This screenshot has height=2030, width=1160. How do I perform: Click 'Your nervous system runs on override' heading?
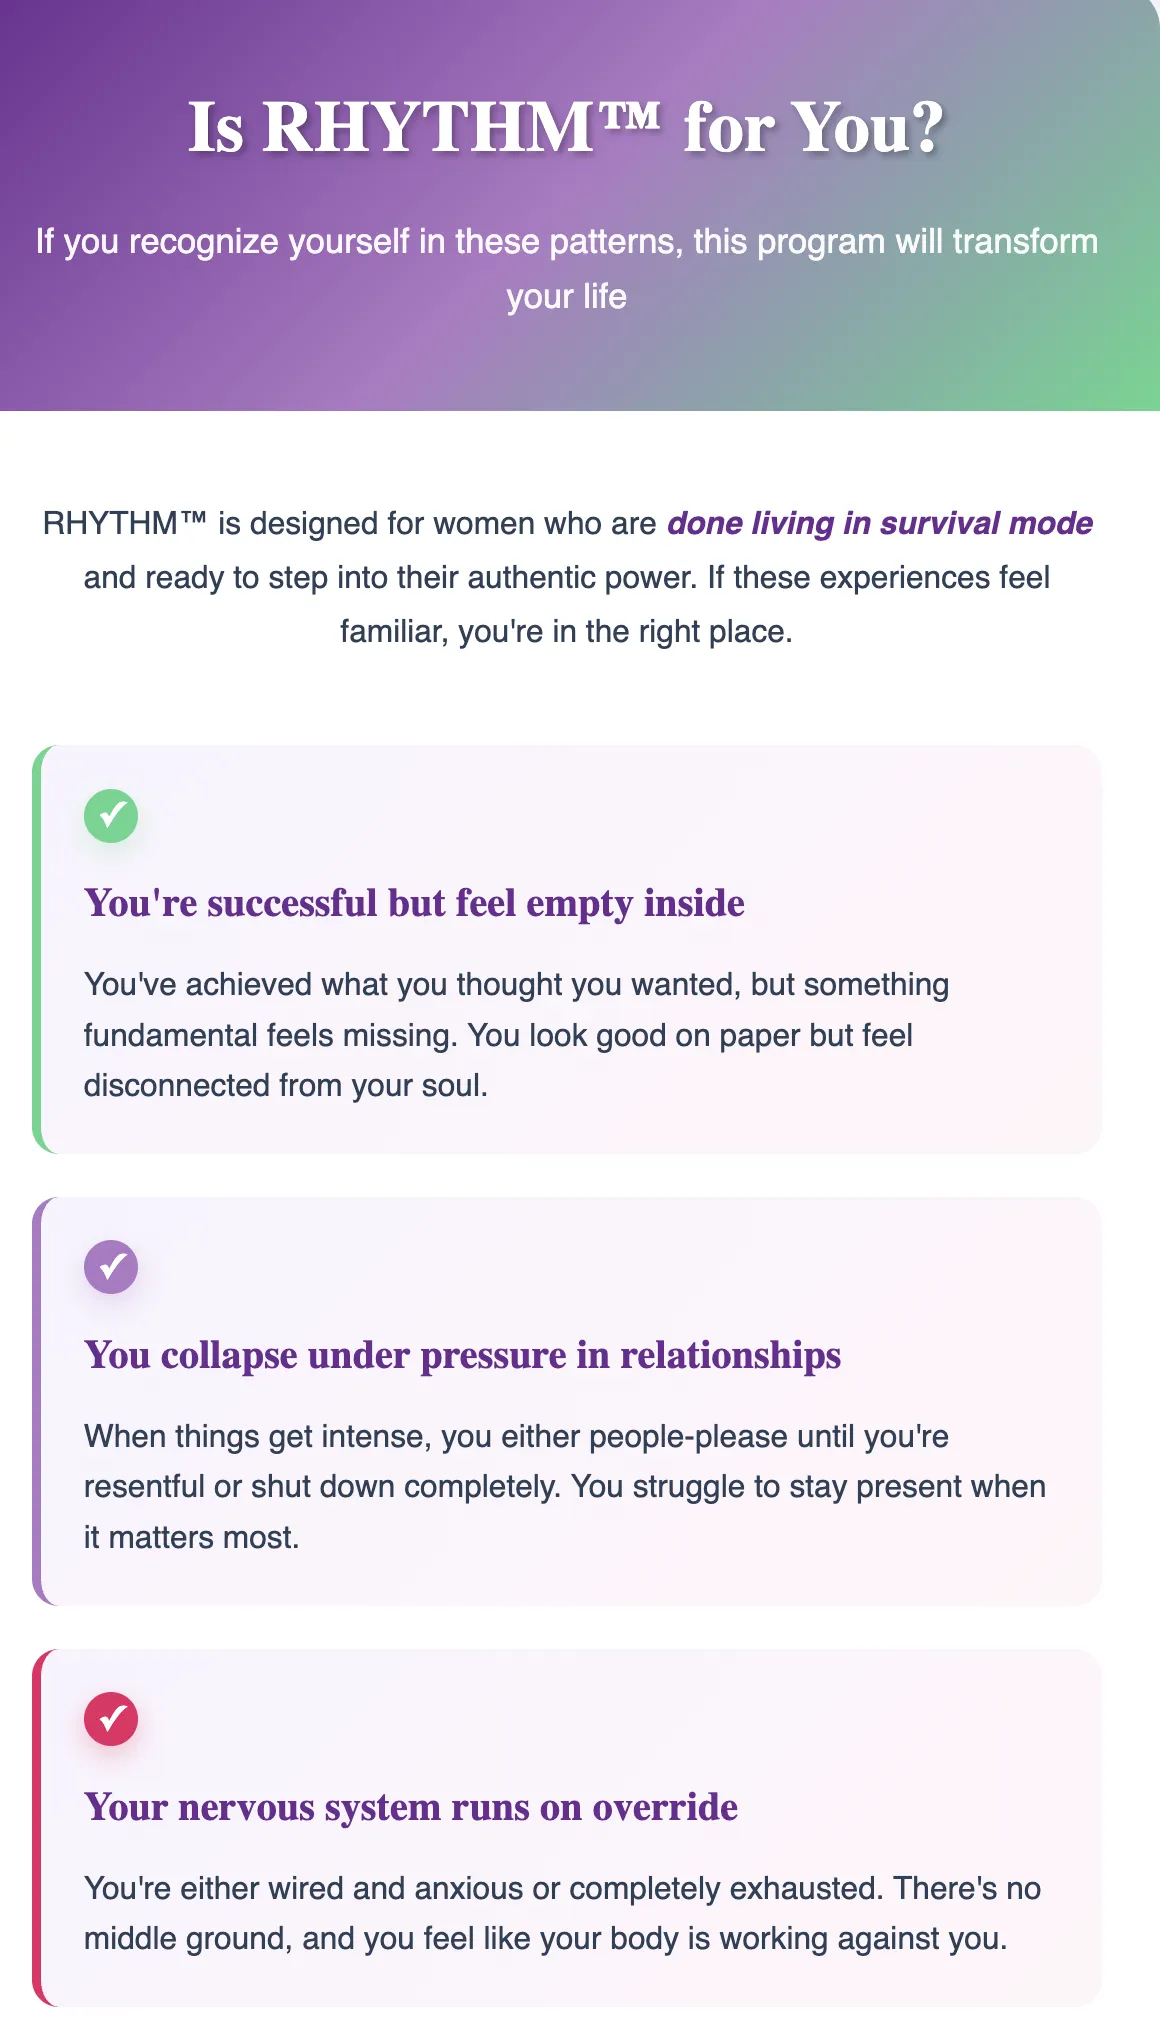[x=411, y=1807]
